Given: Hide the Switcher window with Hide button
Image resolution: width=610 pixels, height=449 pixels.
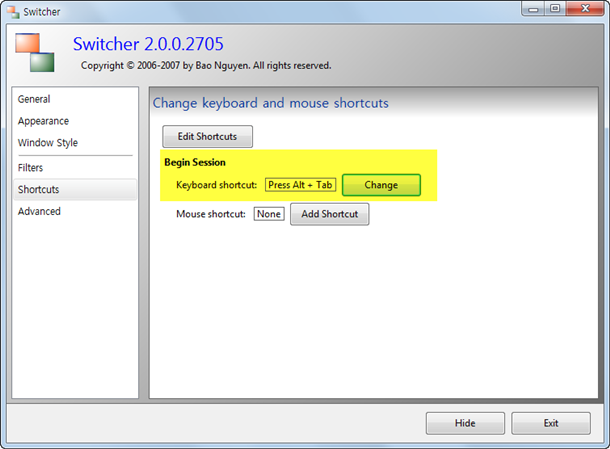Looking at the screenshot, I should tap(465, 423).
